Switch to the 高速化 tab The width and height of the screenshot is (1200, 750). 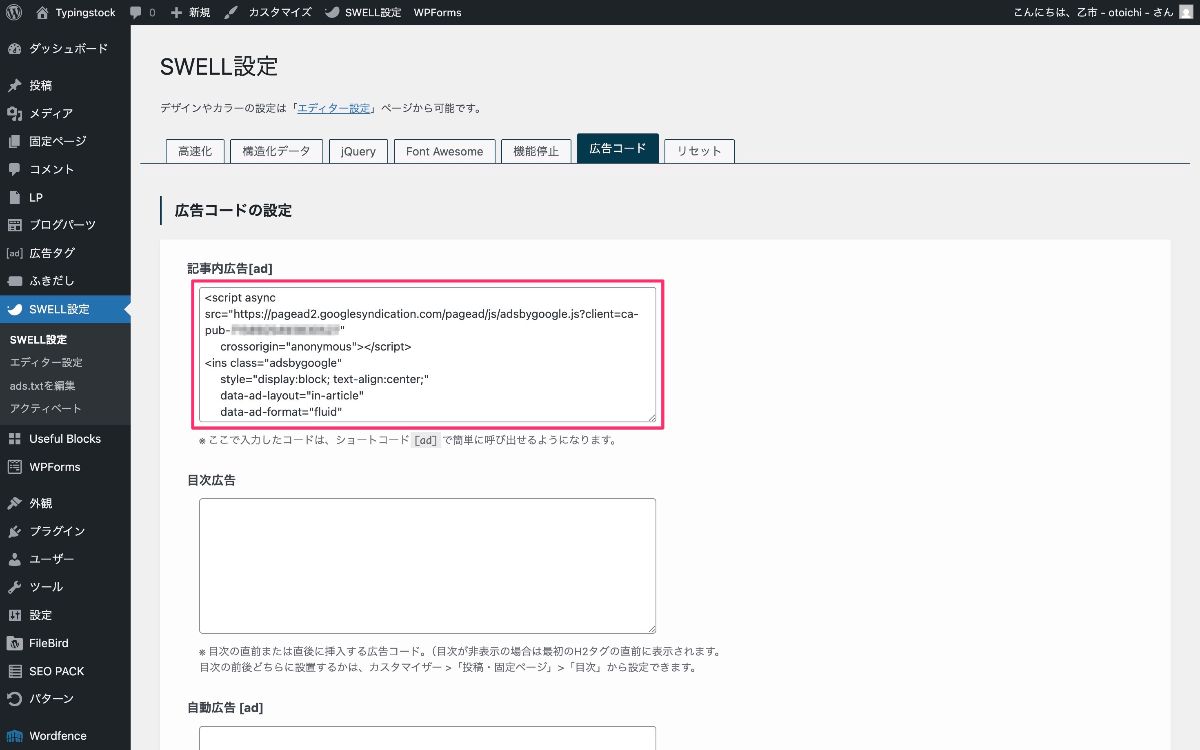[195, 151]
